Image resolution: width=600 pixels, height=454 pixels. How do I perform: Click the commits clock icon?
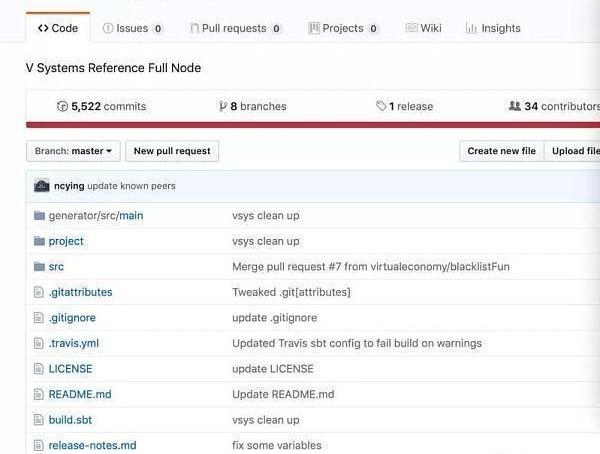[x=62, y=106]
